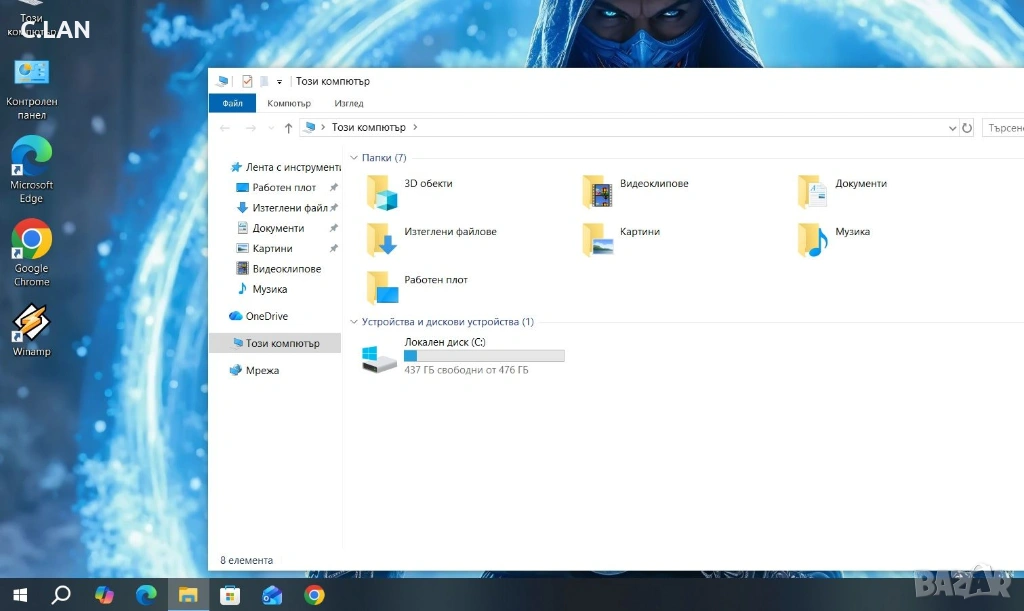Collapse the Папки (7) group

[x=354, y=158]
